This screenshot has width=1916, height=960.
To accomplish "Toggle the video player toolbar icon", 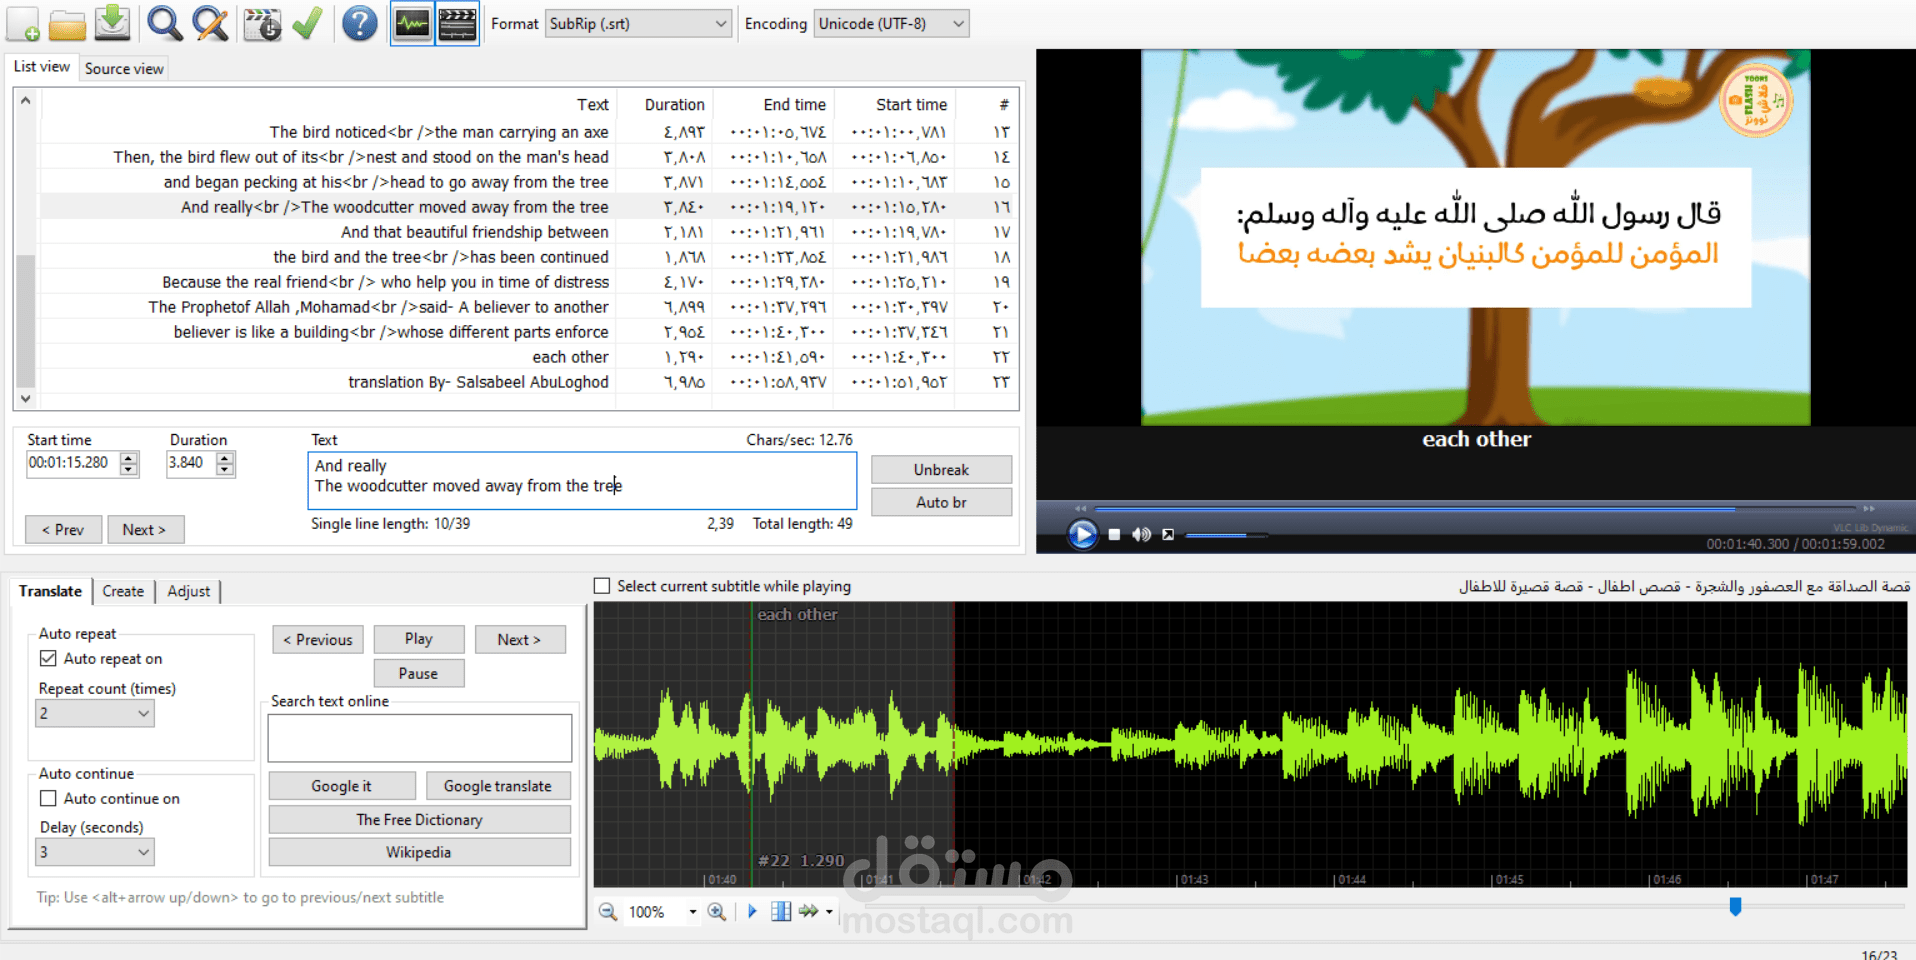I will [x=457, y=23].
